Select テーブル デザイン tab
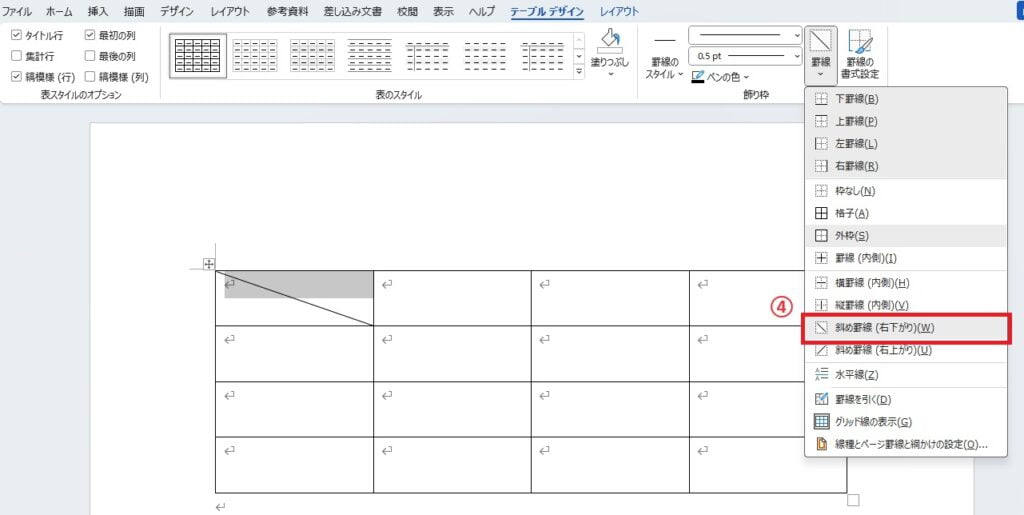This screenshot has height=515, width=1024. click(547, 11)
